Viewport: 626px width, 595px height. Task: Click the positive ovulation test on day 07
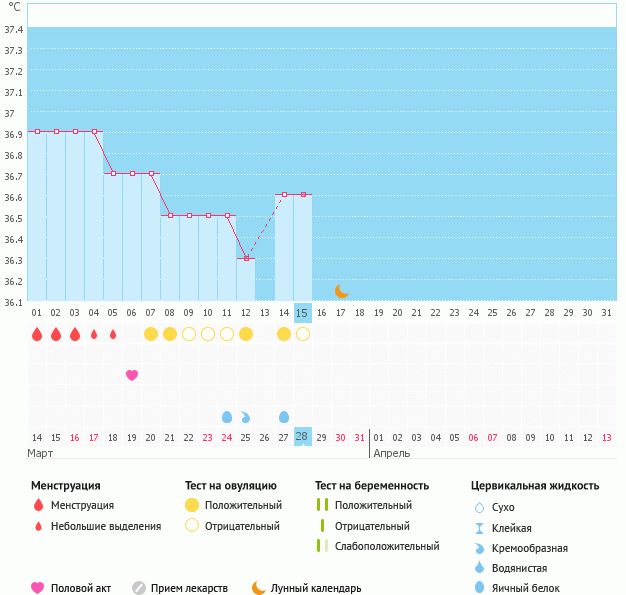[151, 334]
